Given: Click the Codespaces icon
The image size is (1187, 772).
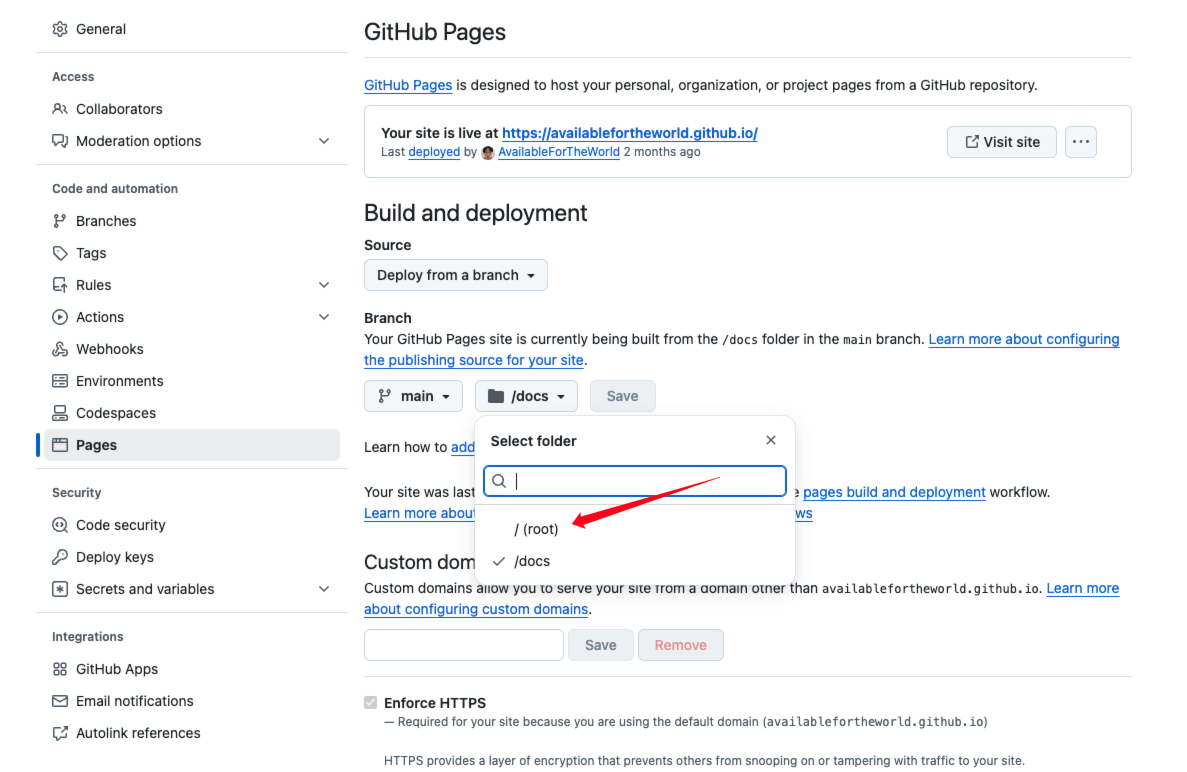Looking at the screenshot, I should (x=60, y=413).
